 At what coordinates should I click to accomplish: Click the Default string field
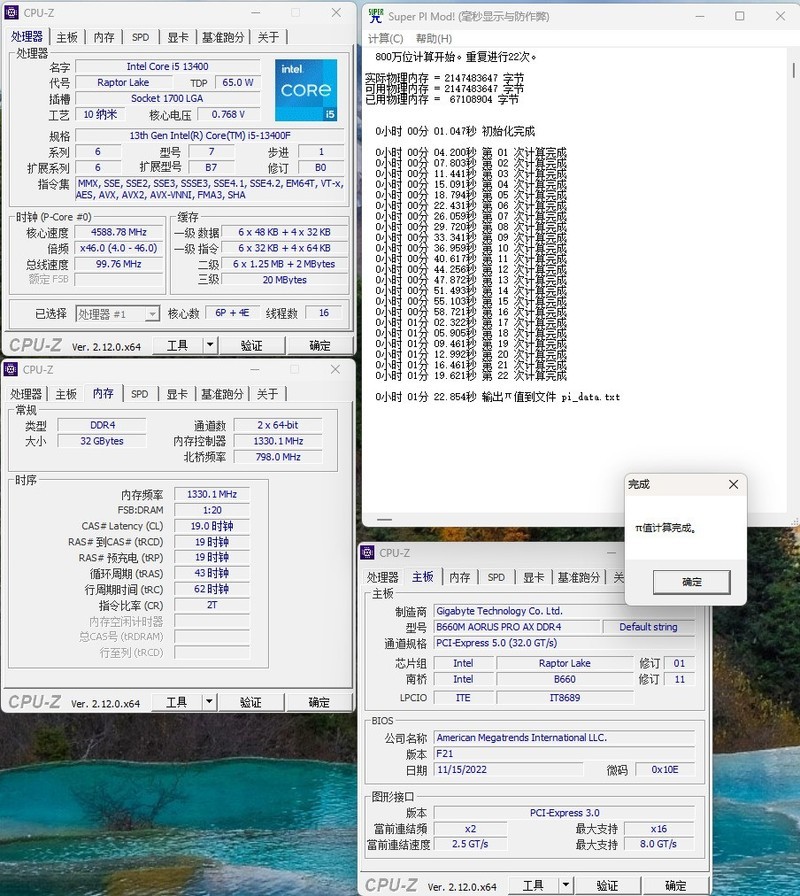pyautogui.click(x=649, y=627)
